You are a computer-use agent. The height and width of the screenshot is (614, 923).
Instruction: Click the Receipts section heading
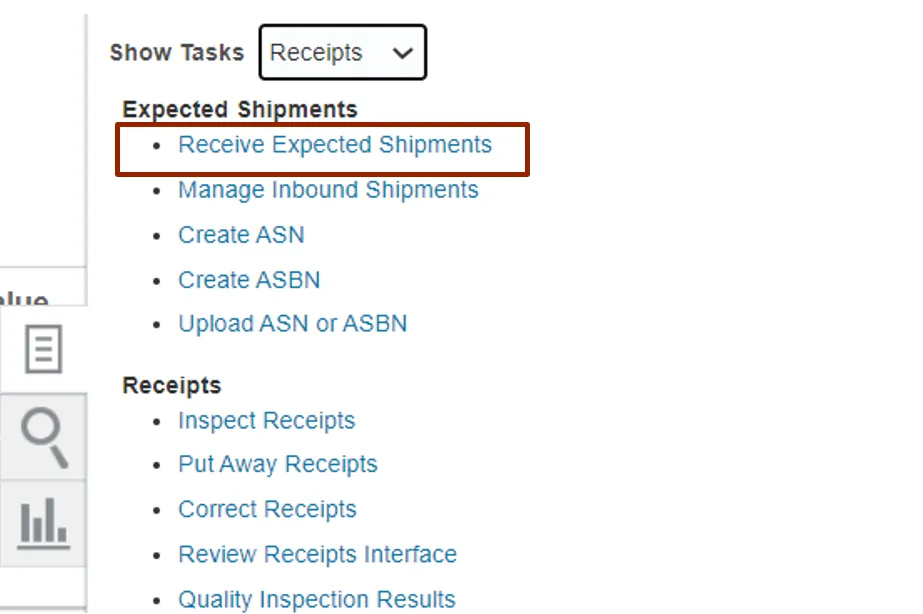pos(171,385)
